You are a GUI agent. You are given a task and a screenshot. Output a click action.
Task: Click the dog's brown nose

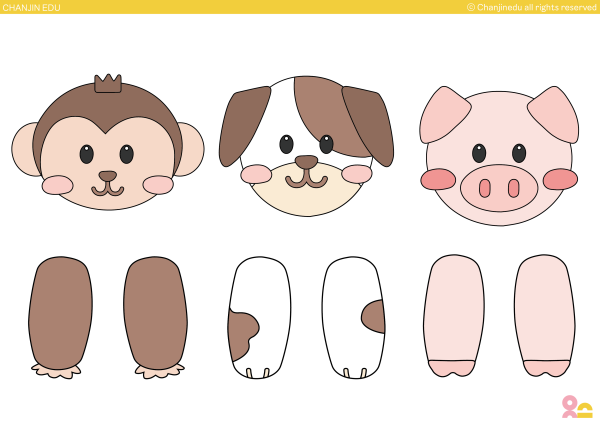click(306, 161)
